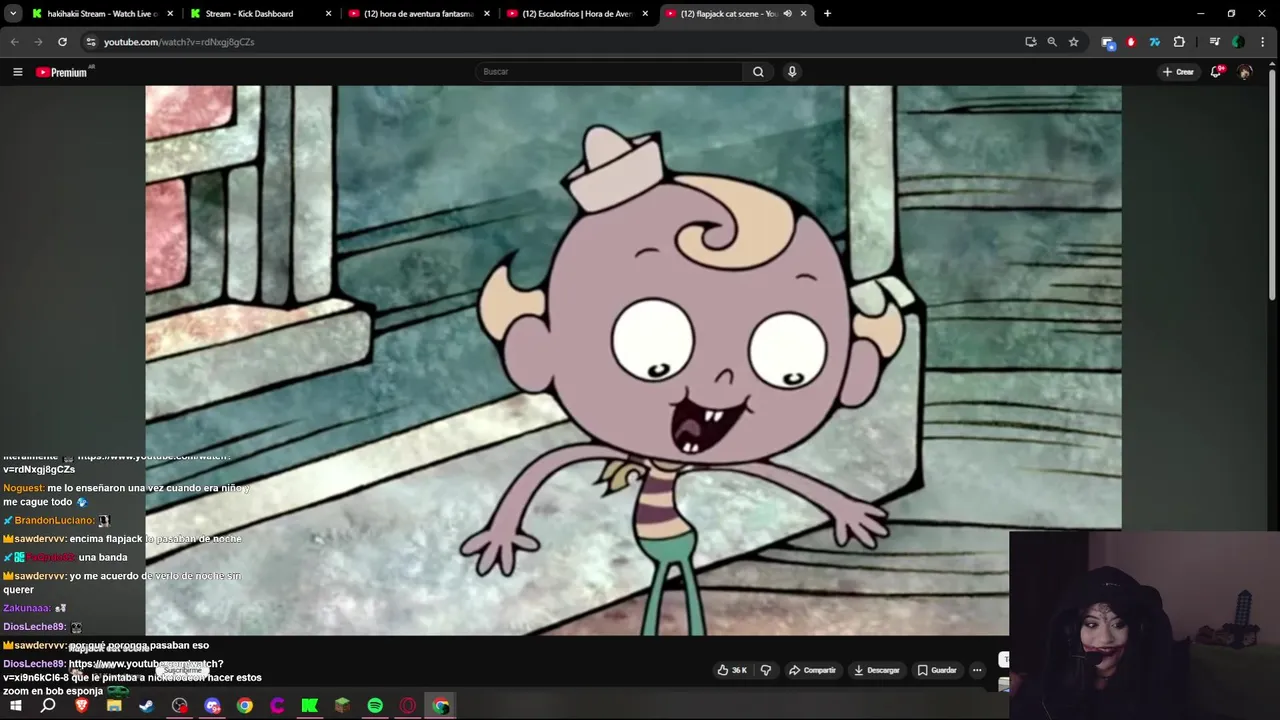Open File Explorer from taskbar

click(x=114, y=706)
